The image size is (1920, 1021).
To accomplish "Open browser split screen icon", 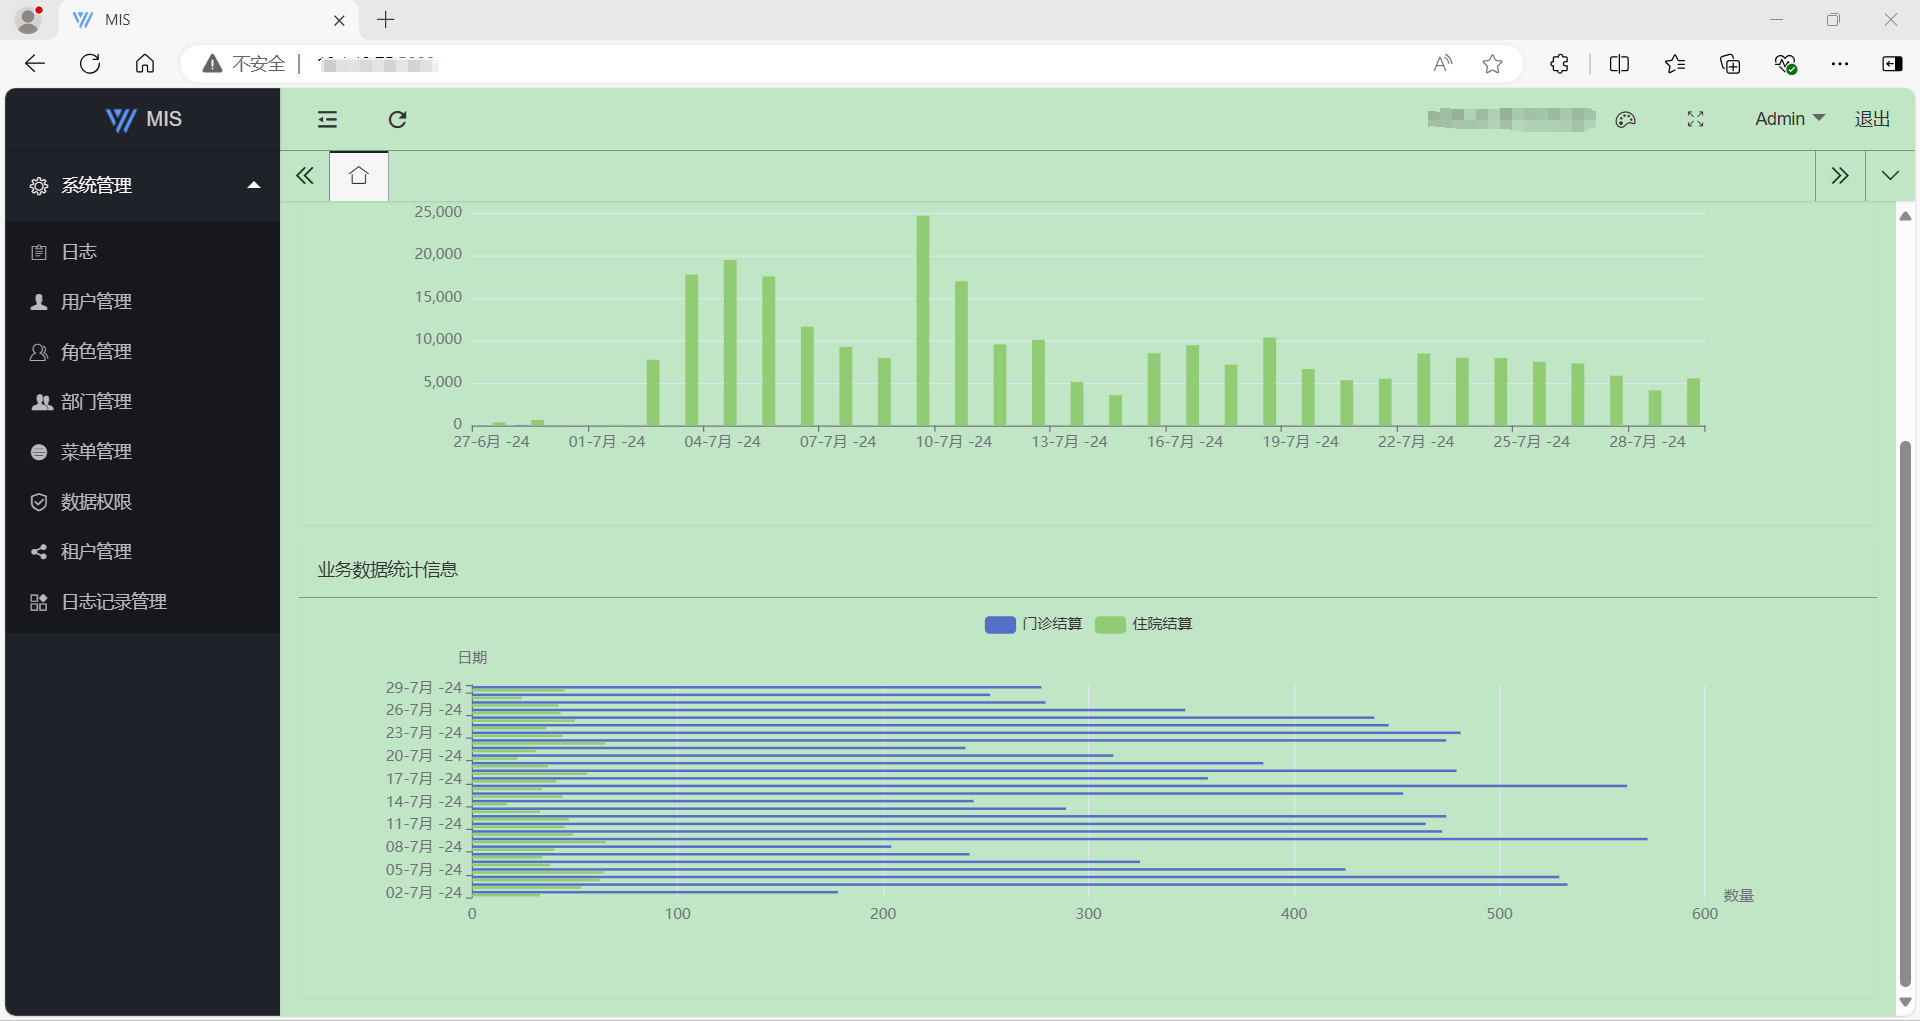I will (x=1620, y=64).
